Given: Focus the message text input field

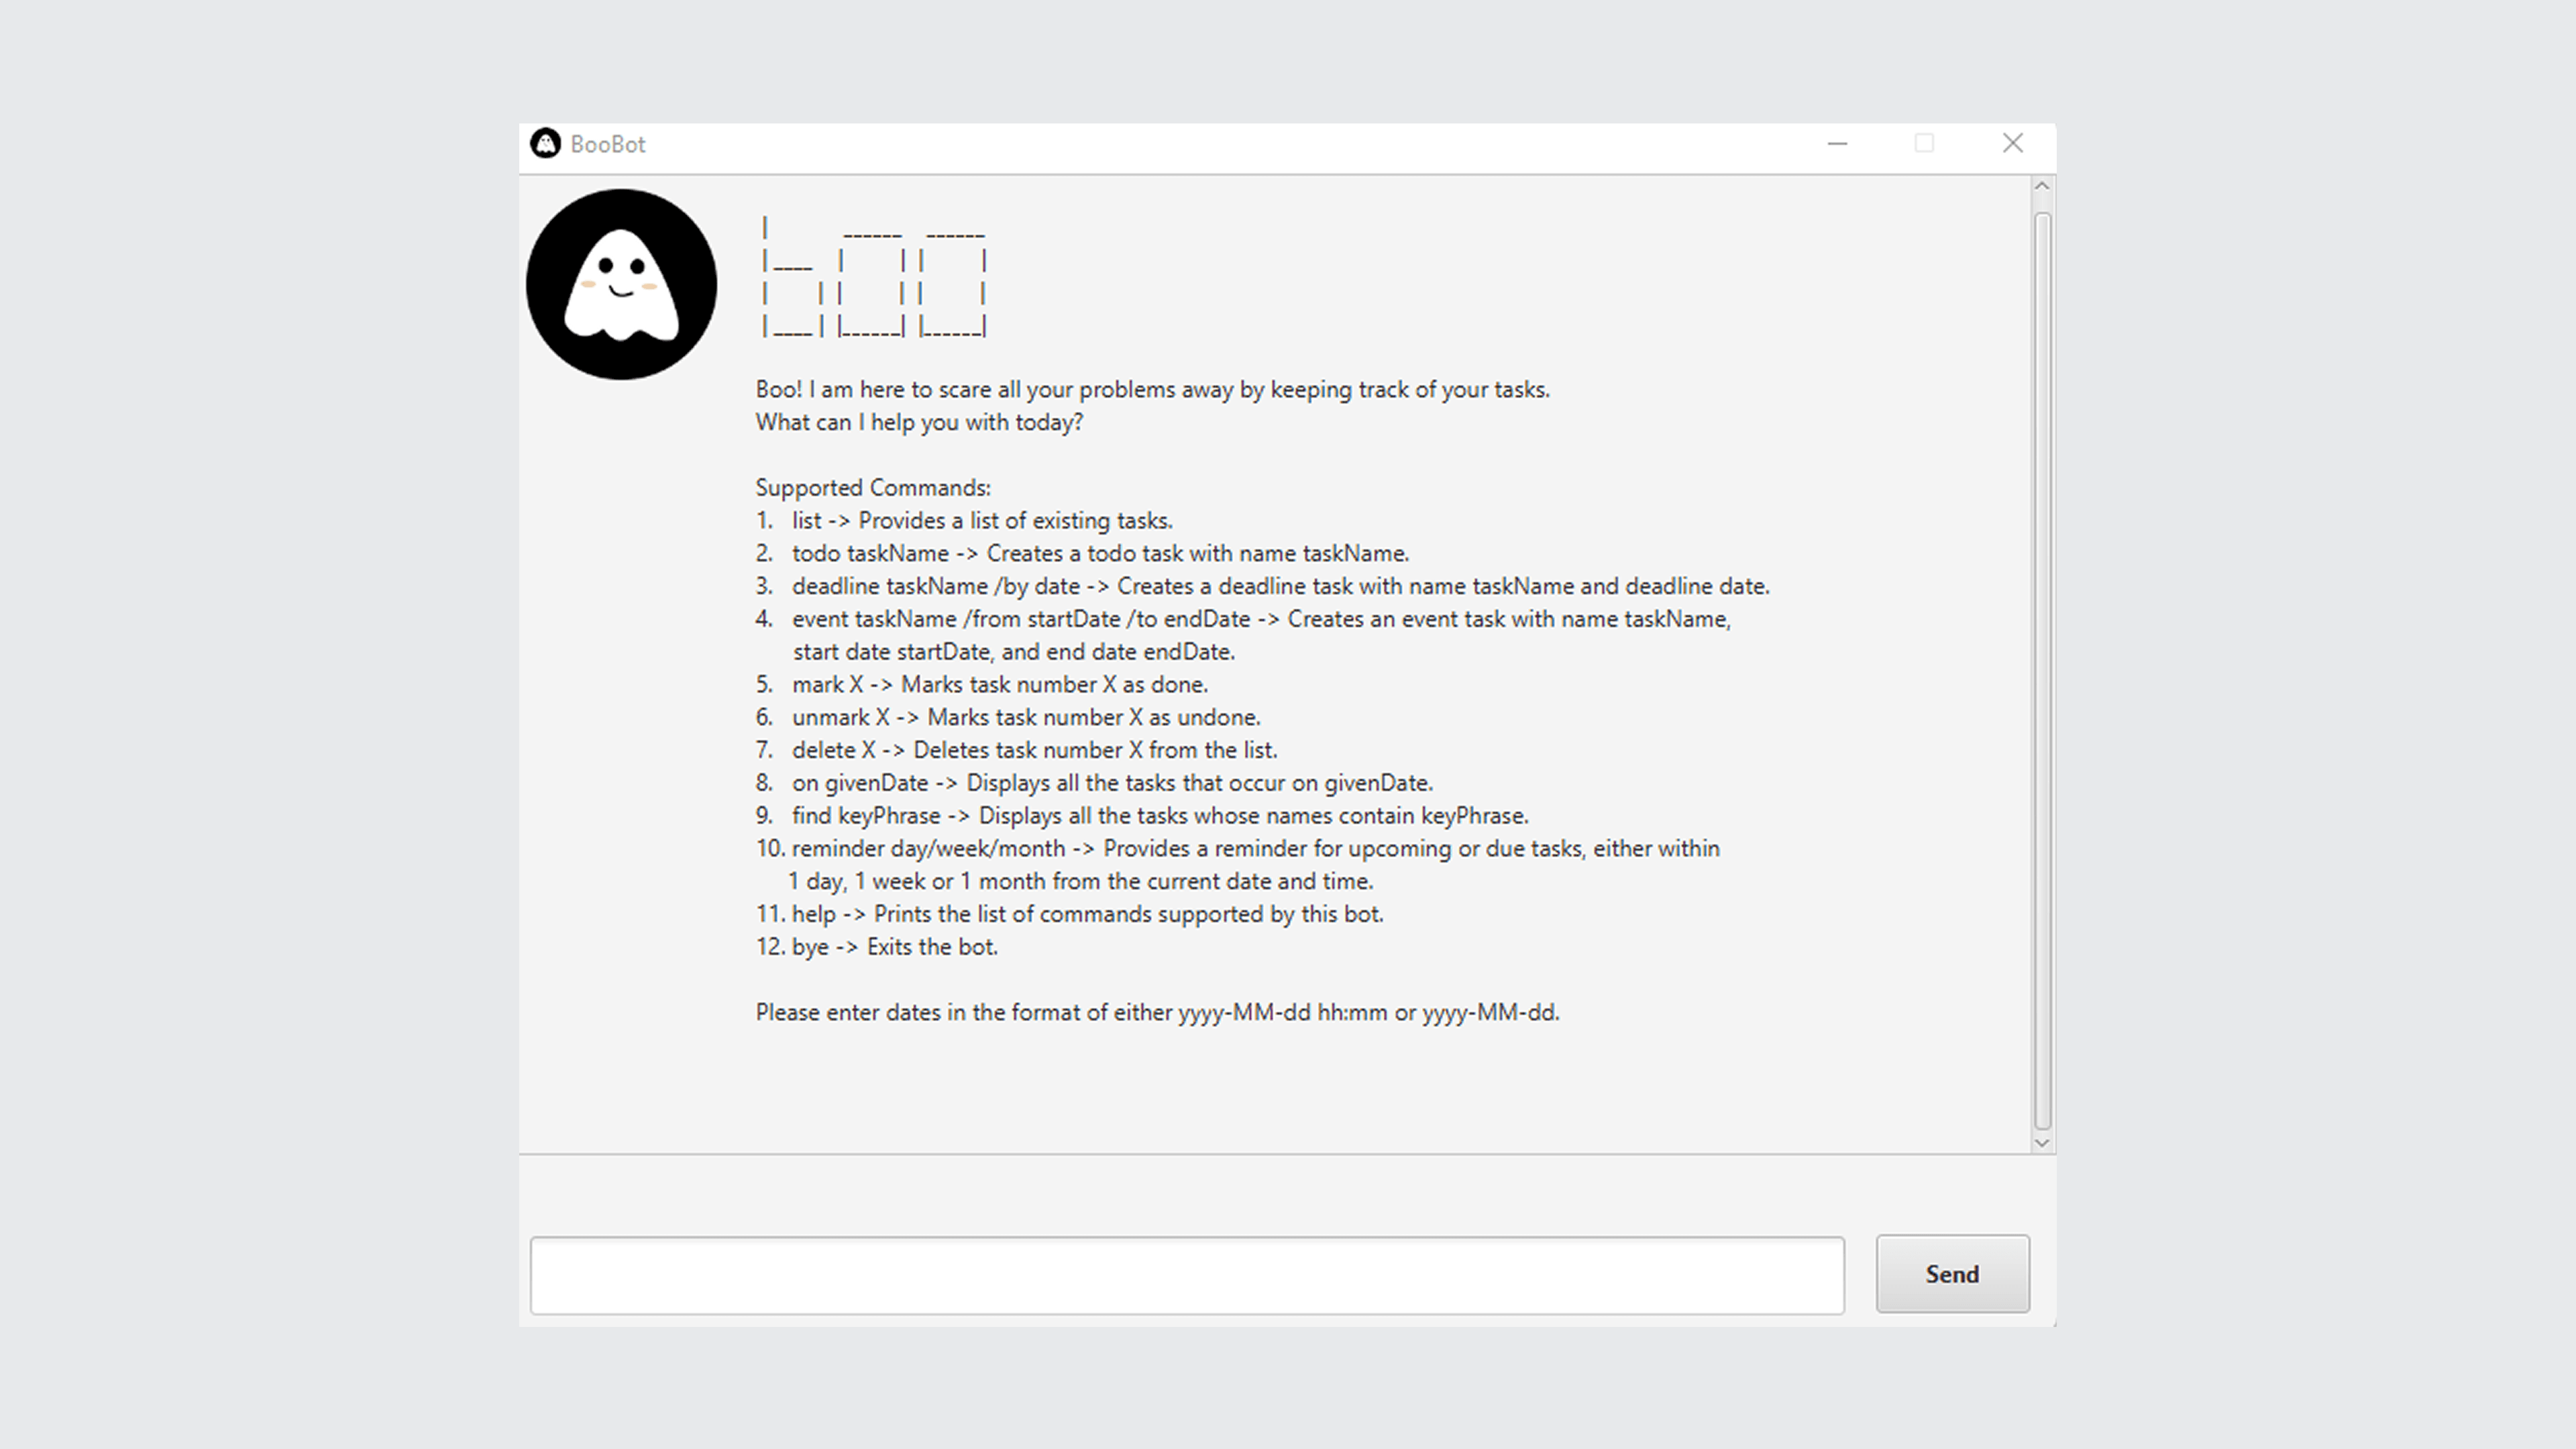Looking at the screenshot, I should click(1187, 1275).
